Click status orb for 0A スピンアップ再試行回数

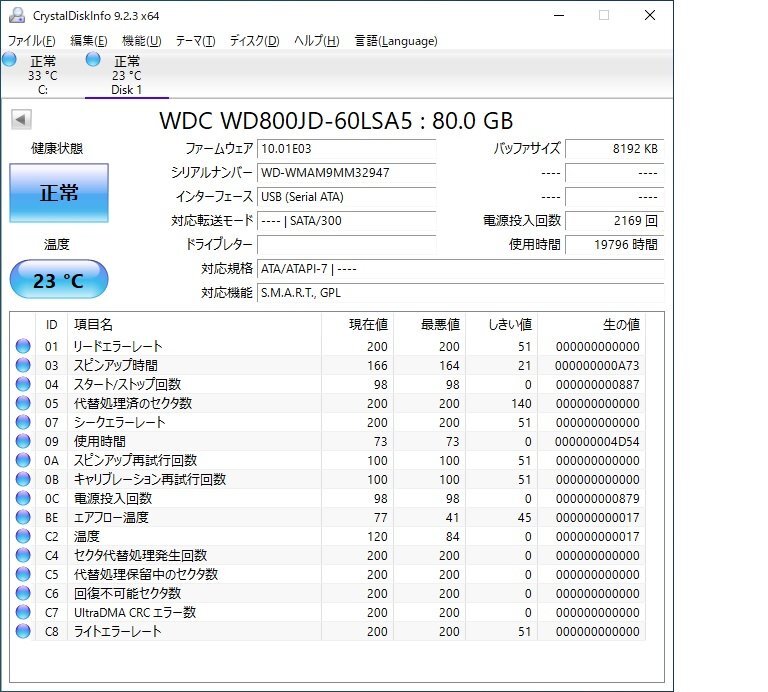23,460
